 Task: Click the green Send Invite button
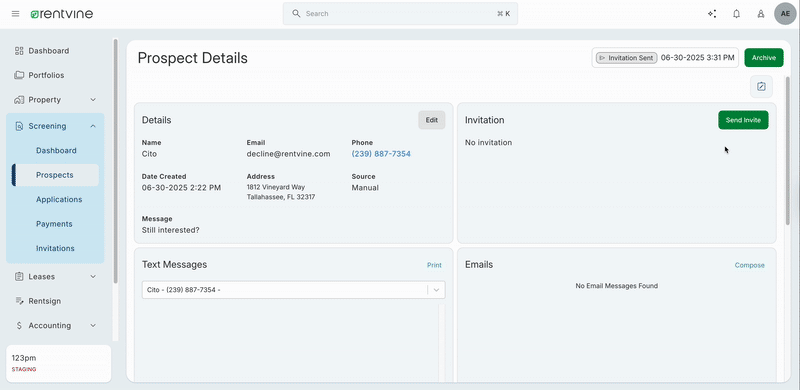[743, 120]
